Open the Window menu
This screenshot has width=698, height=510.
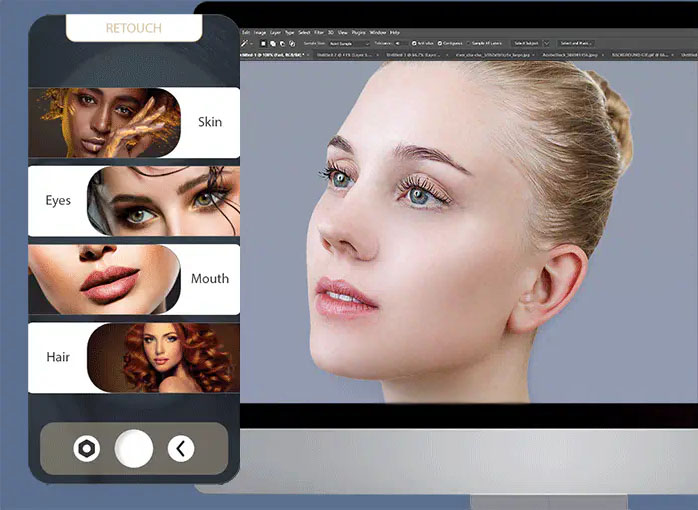[378, 32]
